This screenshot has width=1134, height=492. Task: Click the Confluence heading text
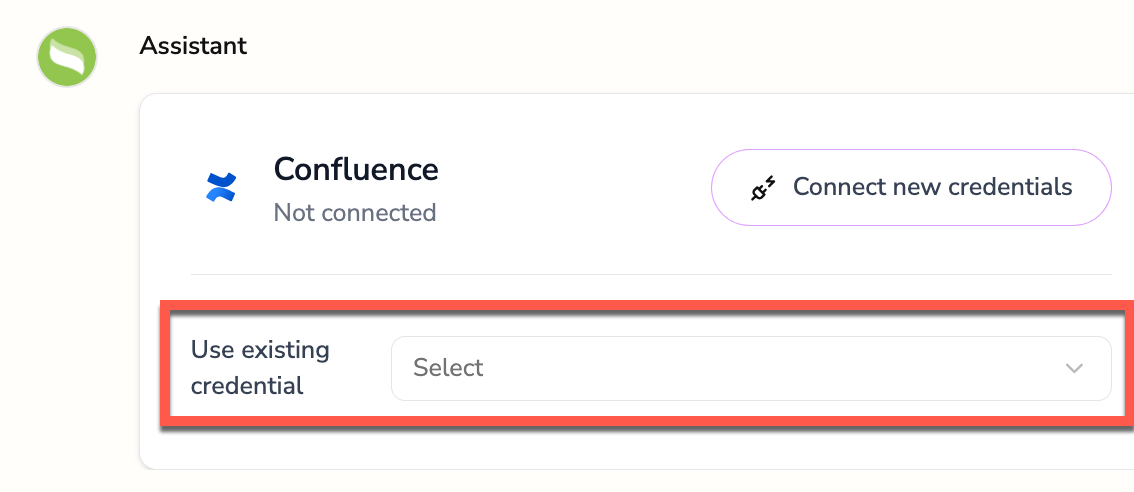(356, 169)
